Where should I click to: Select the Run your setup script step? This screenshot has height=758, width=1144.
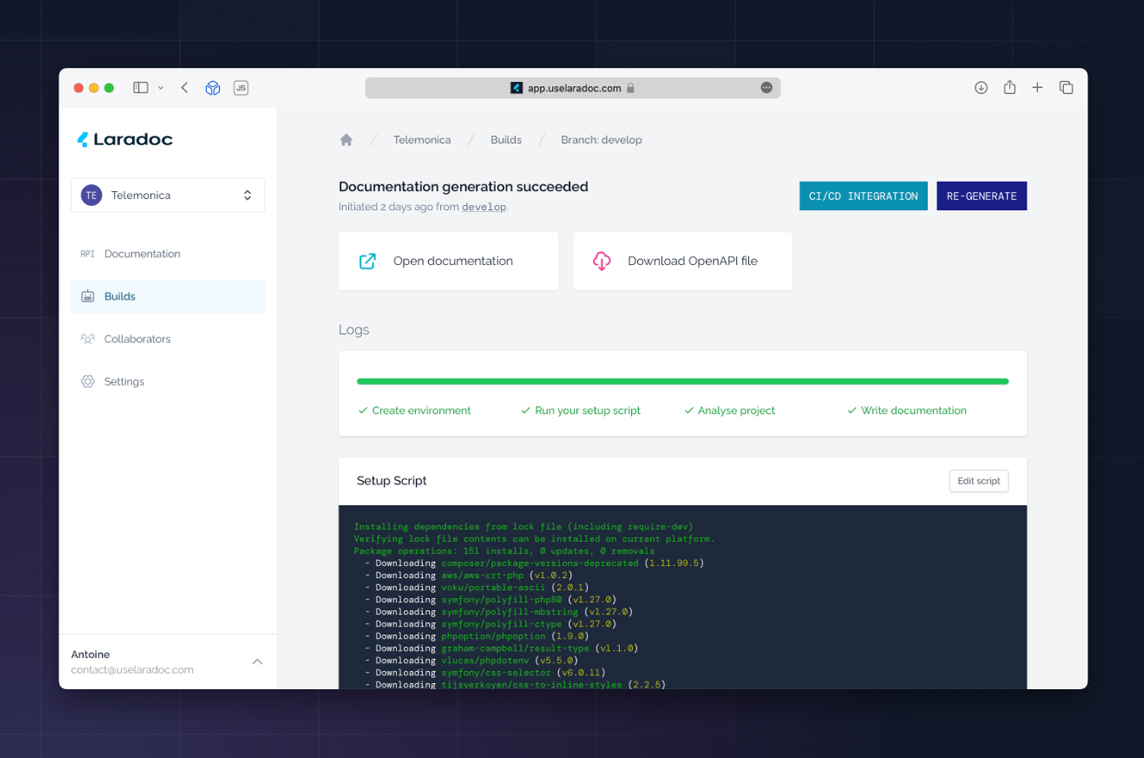click(581, 411)
